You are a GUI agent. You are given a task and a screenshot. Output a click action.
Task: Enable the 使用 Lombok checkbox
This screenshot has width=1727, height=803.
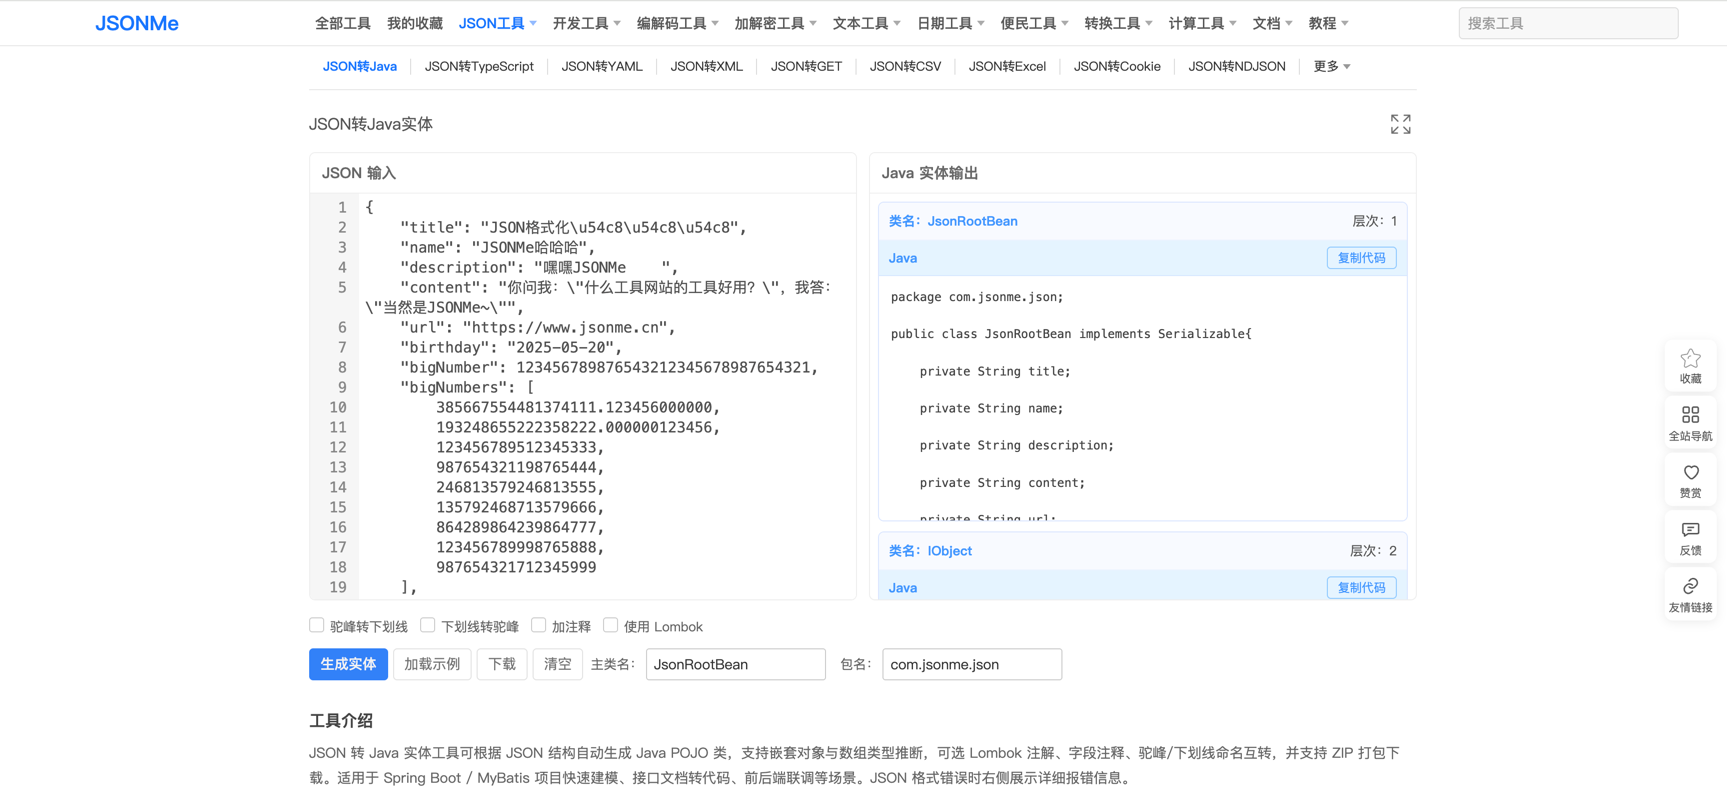point(611,626)
